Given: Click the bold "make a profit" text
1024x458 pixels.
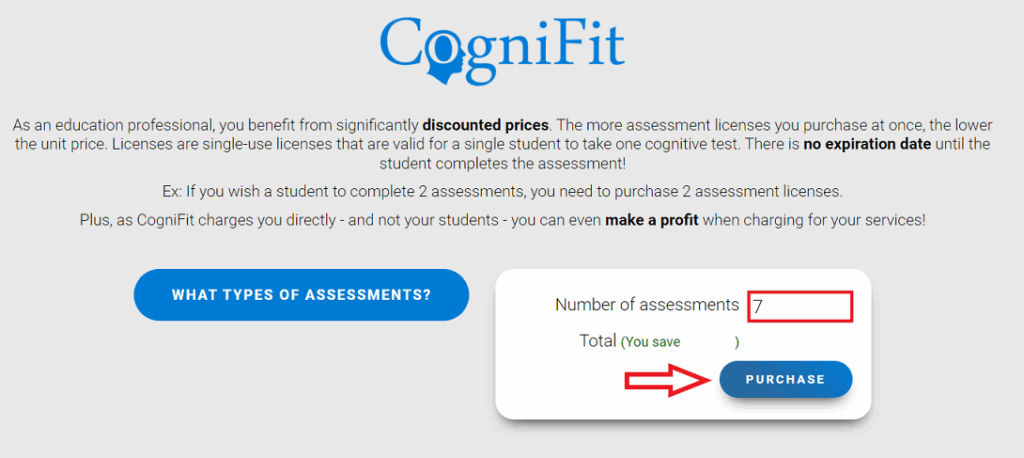Looking at the screenshot, I should click(651, 220).
